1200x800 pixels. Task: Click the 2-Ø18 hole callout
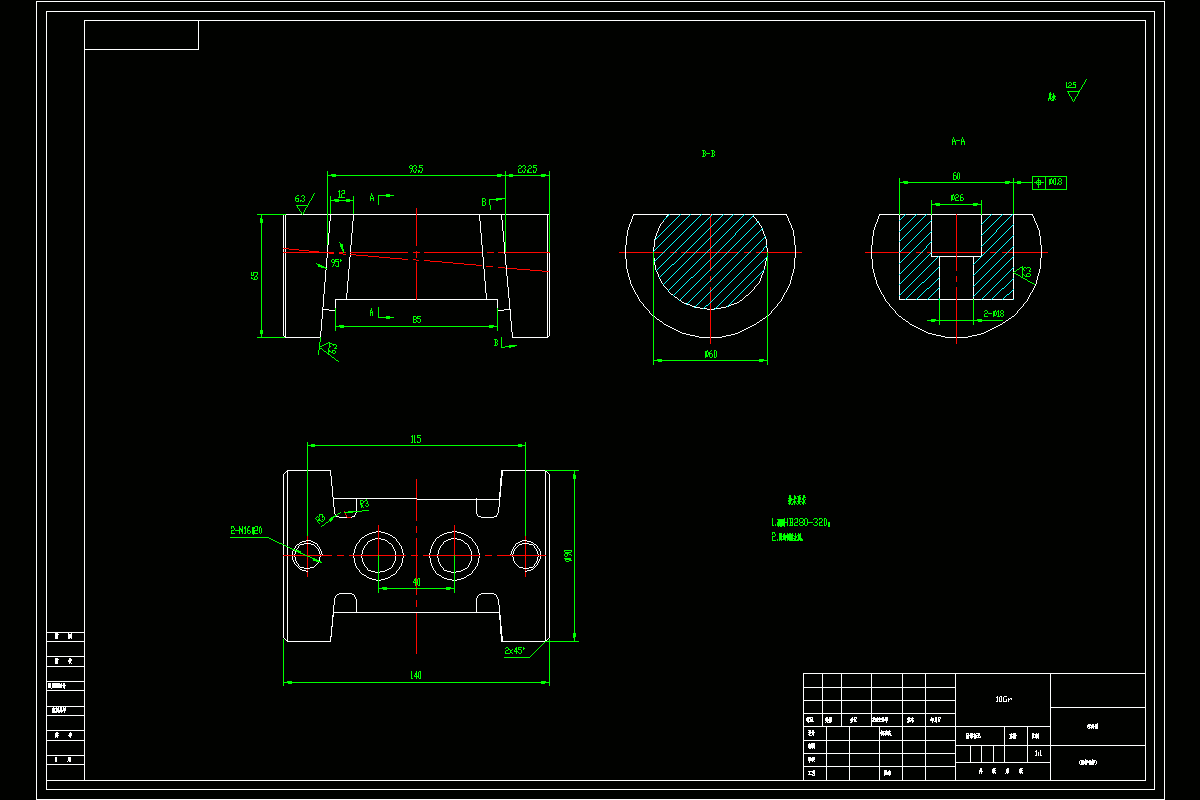coord(993,314)
